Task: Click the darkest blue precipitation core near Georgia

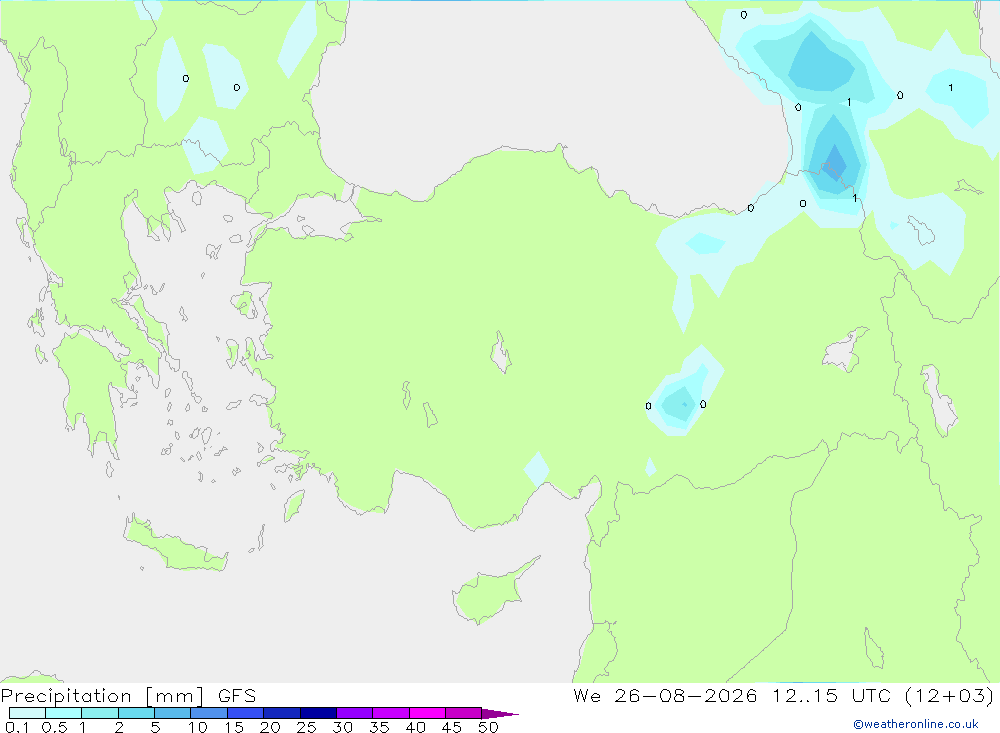Action: click(834, 163)
